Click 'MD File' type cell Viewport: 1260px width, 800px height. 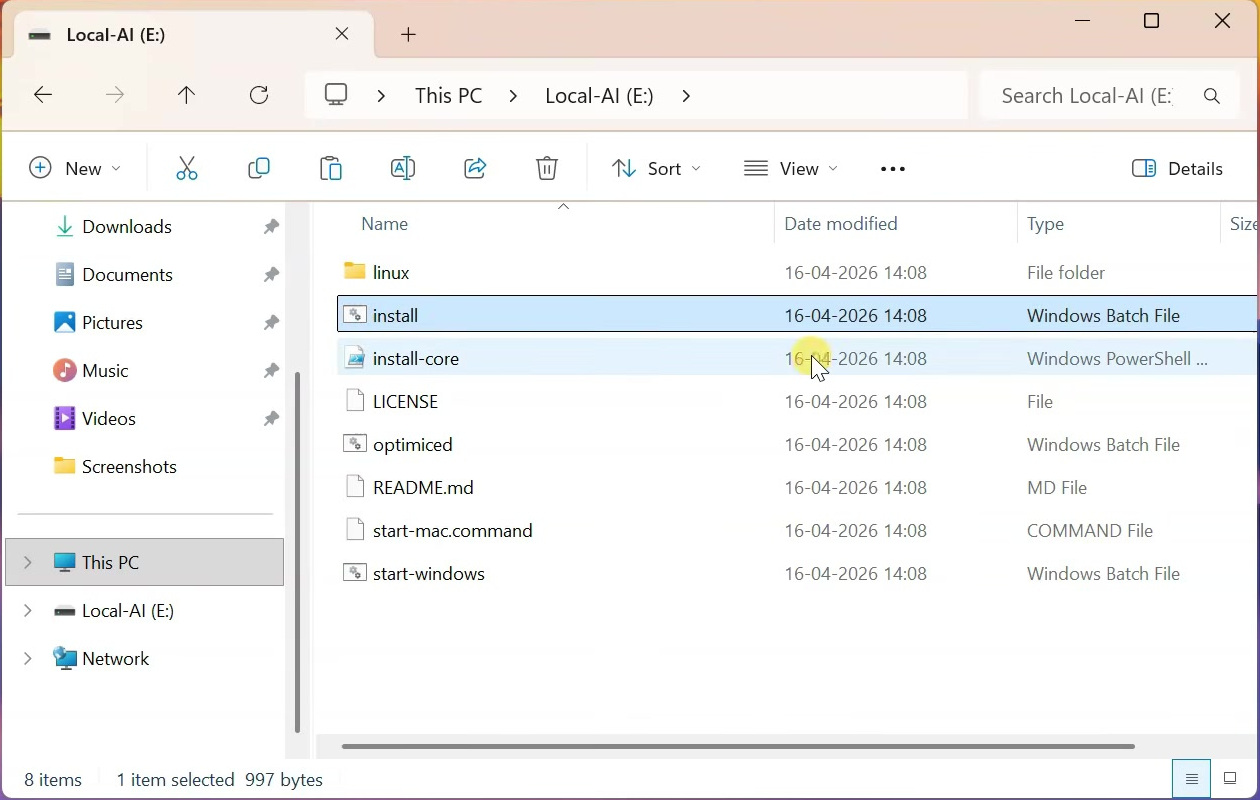pos(1057,487)
